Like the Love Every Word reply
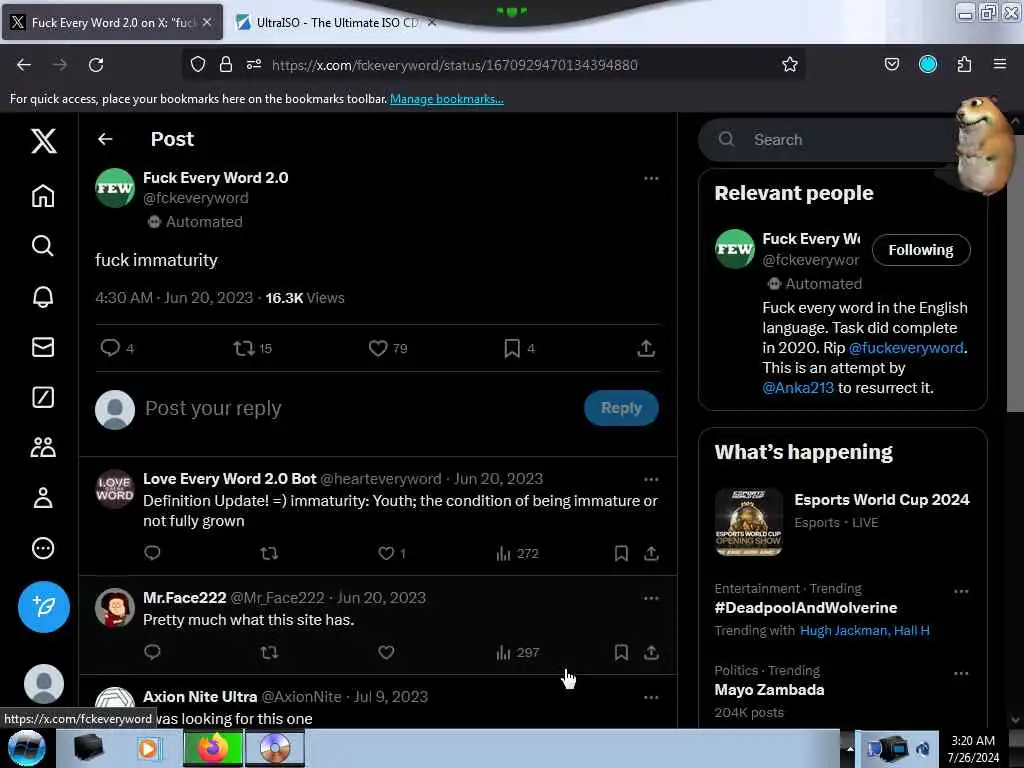Image resolution: width=1024 pixels, height=768 pixels. [x=386, y=553]
